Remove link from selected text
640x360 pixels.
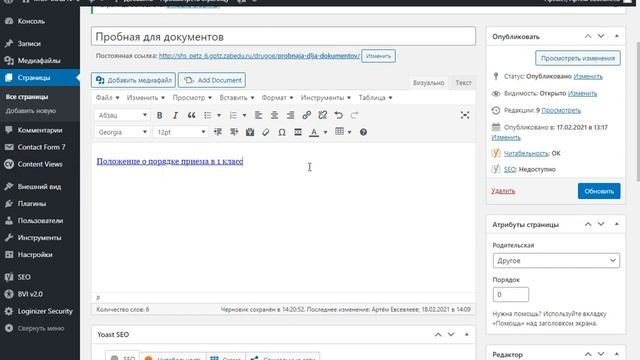[322, 116]
